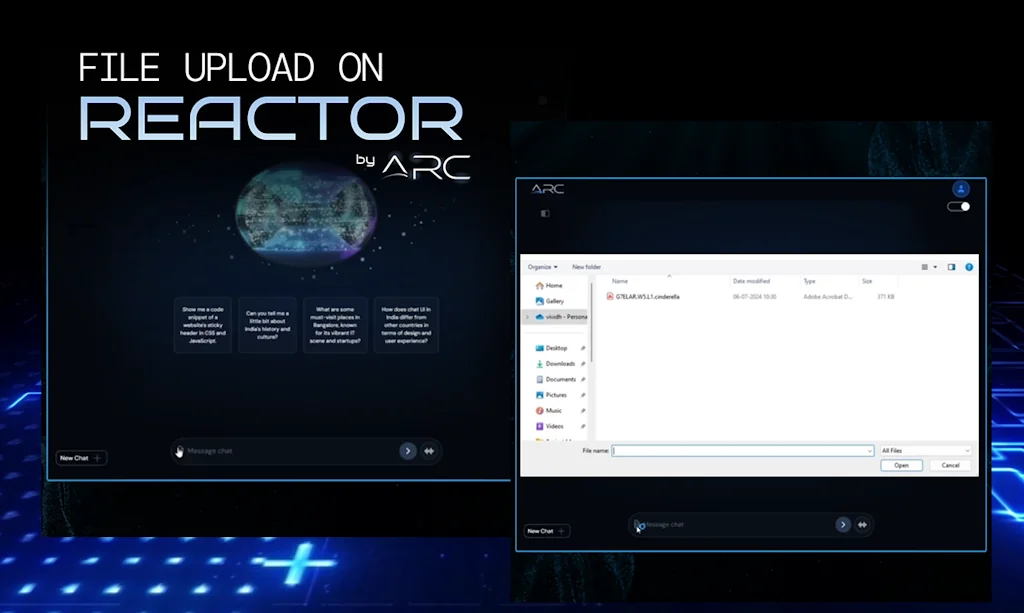Click the double-arrow icon next to the send button
Image resolution: width=1024 pixels, height=613 pixels.
point(862,524)
